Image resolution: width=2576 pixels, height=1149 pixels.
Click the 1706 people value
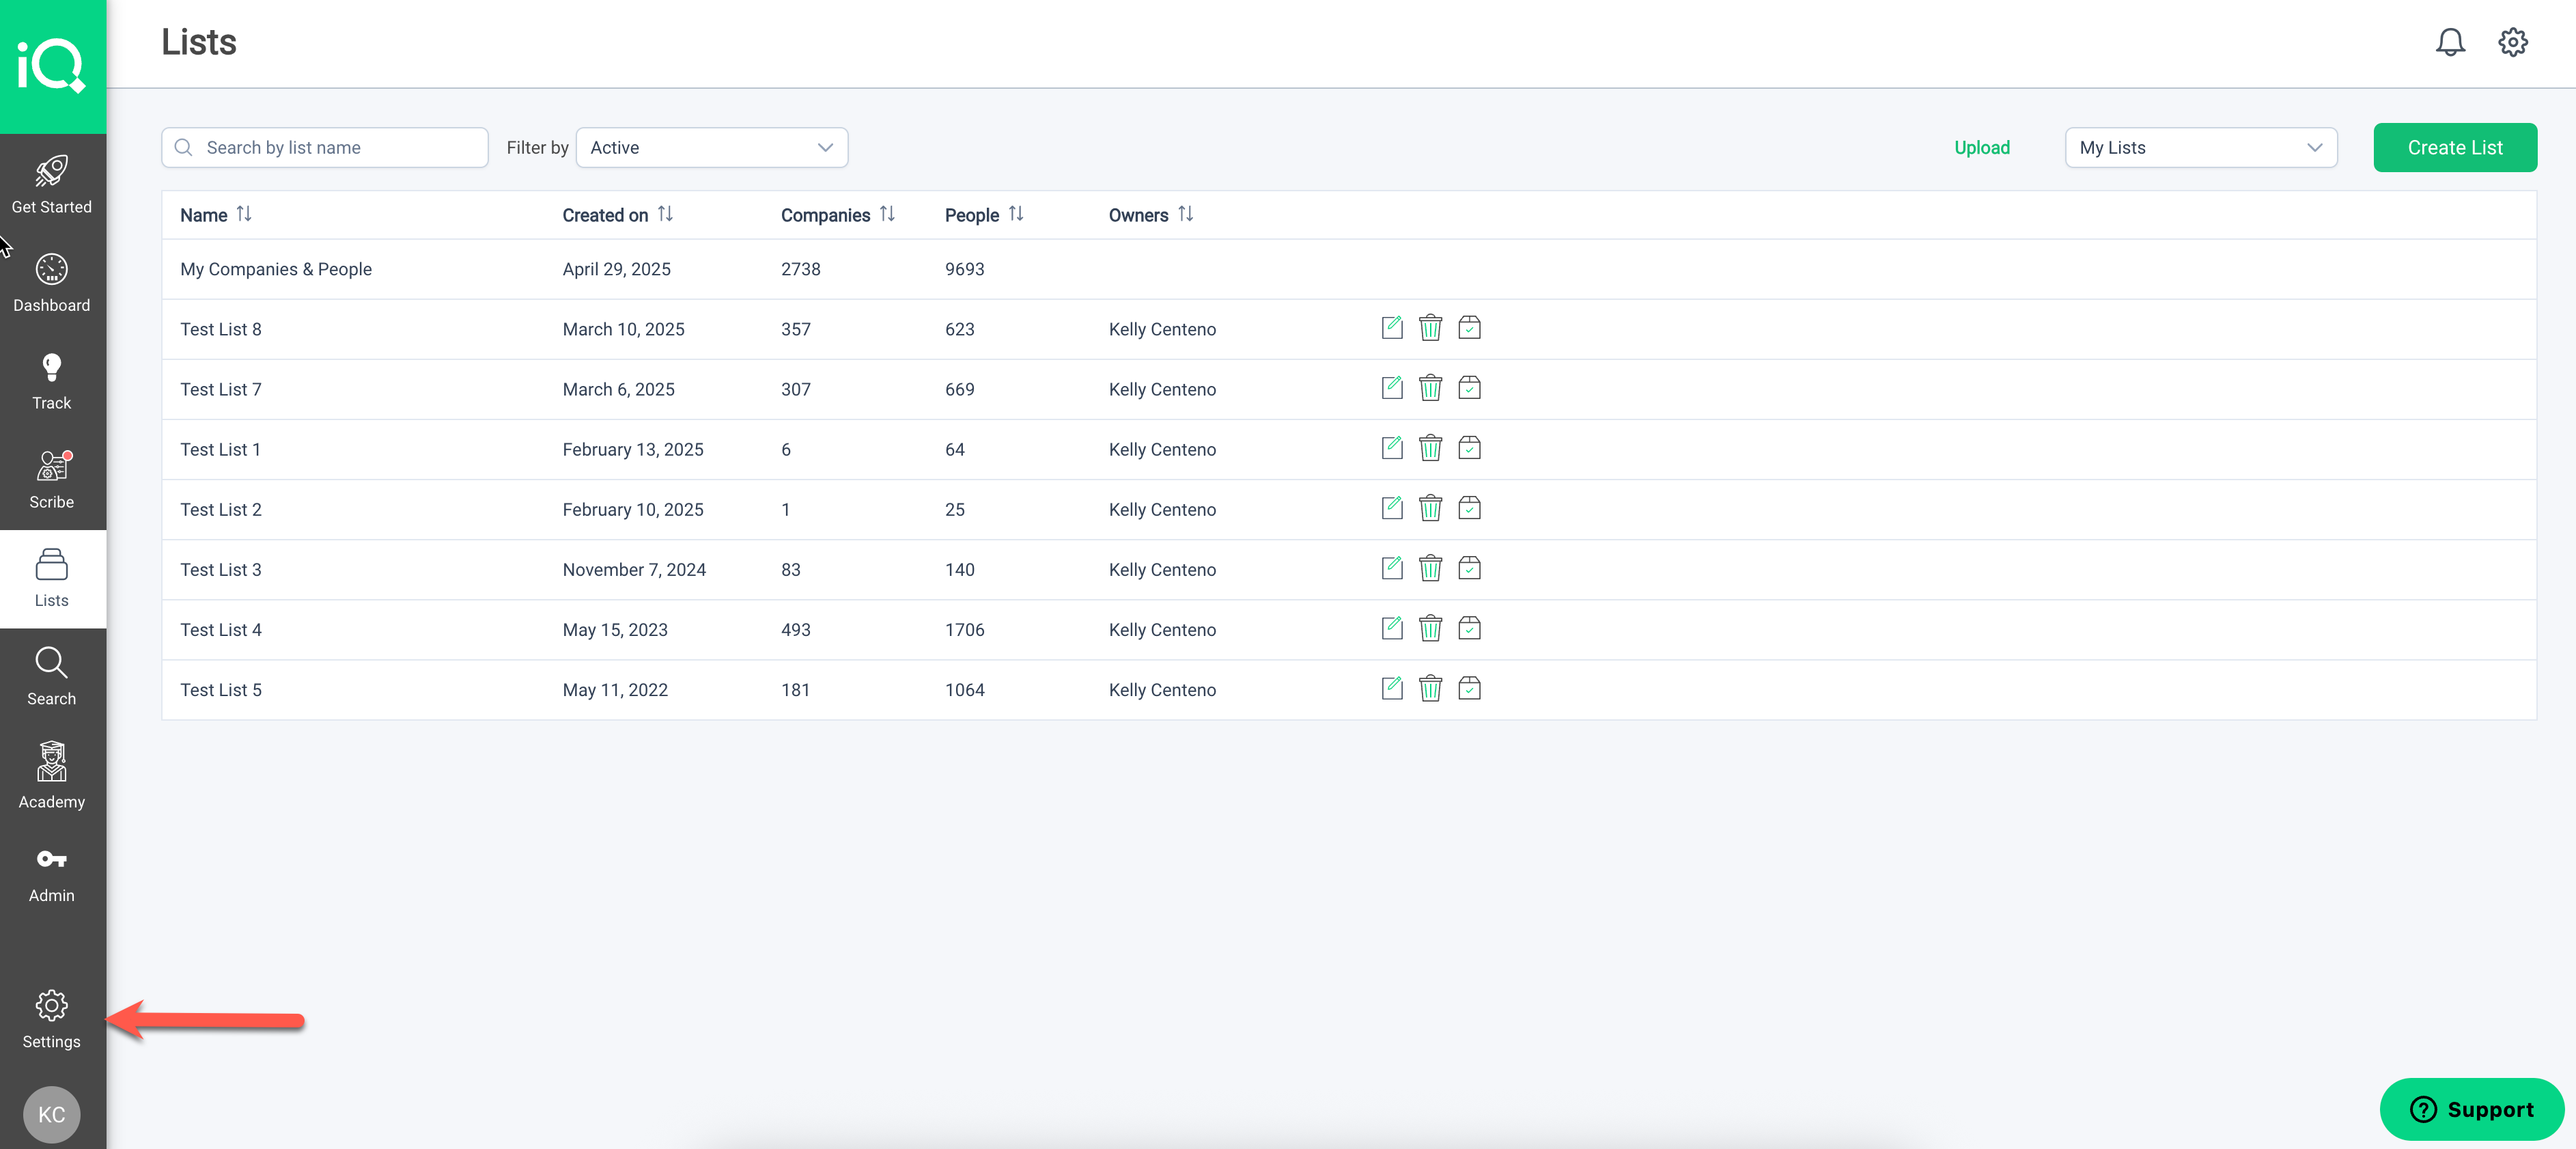[964, 629]
